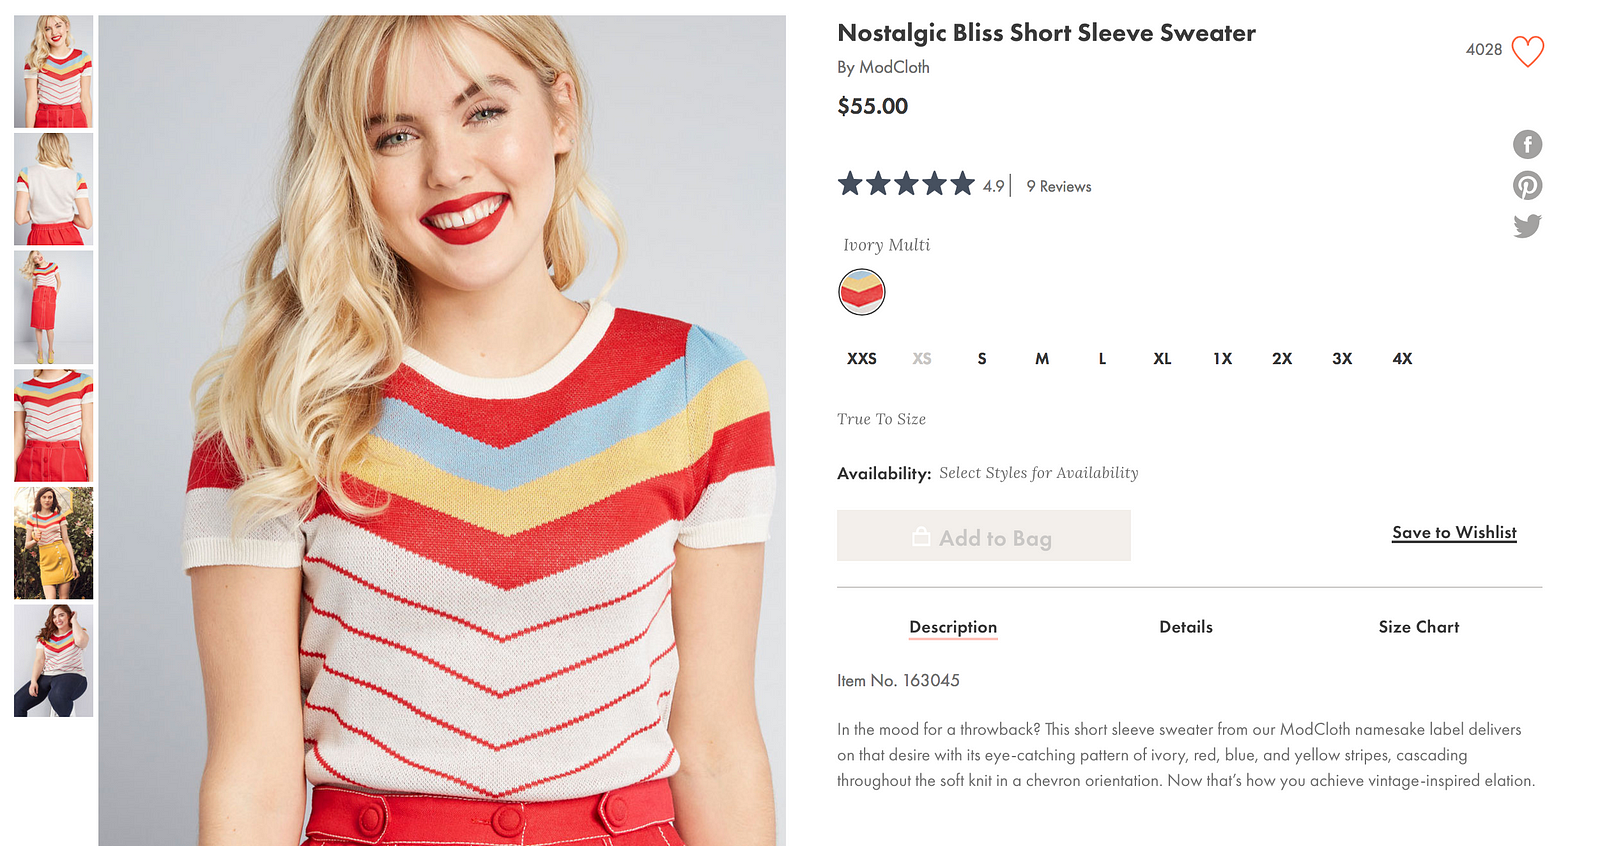The width and height of the screenshot is (1600, 846).
Task: Click the Add to Bag button
Action: [x=984, y=536]
